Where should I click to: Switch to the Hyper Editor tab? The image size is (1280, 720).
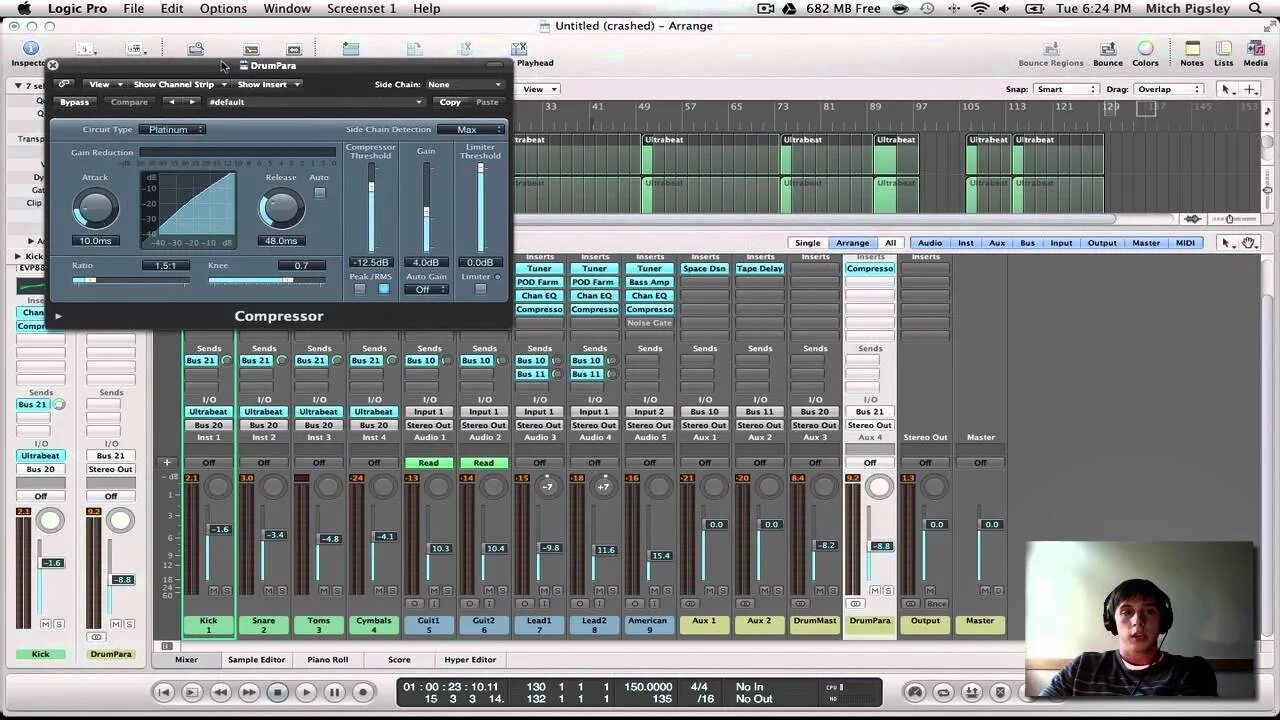pyautogui.click(x=470, y=660)
